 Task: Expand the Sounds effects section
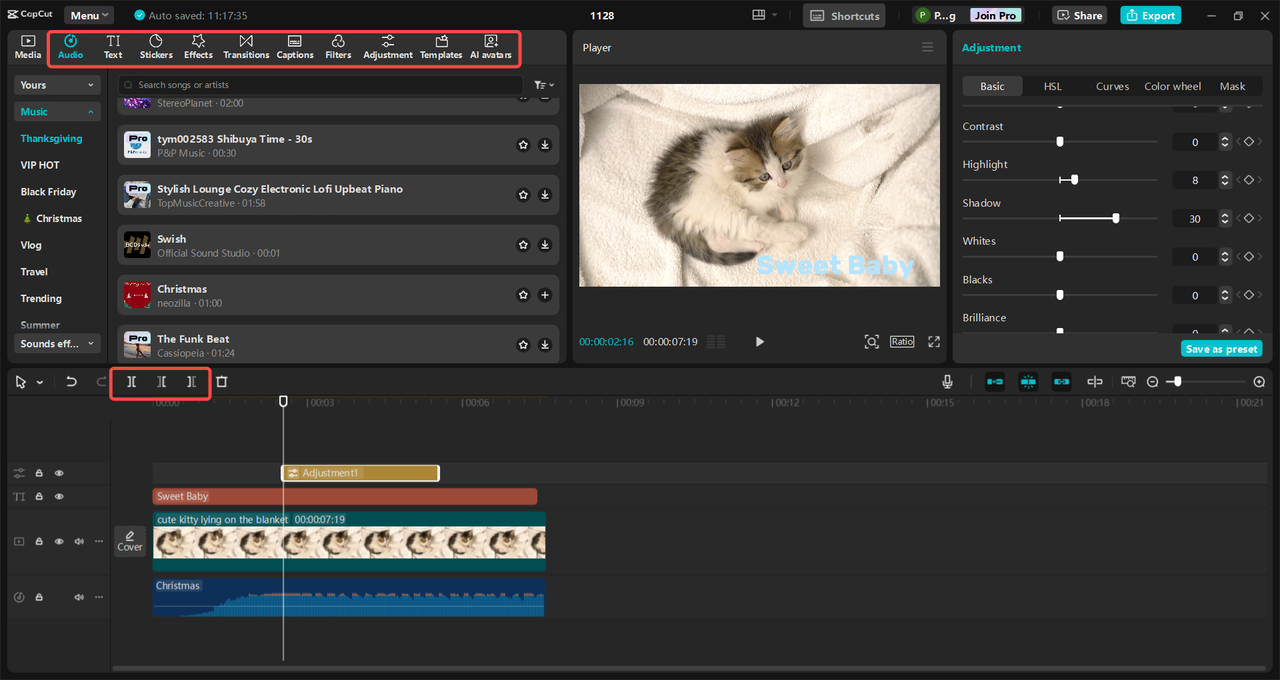point(58,343)
